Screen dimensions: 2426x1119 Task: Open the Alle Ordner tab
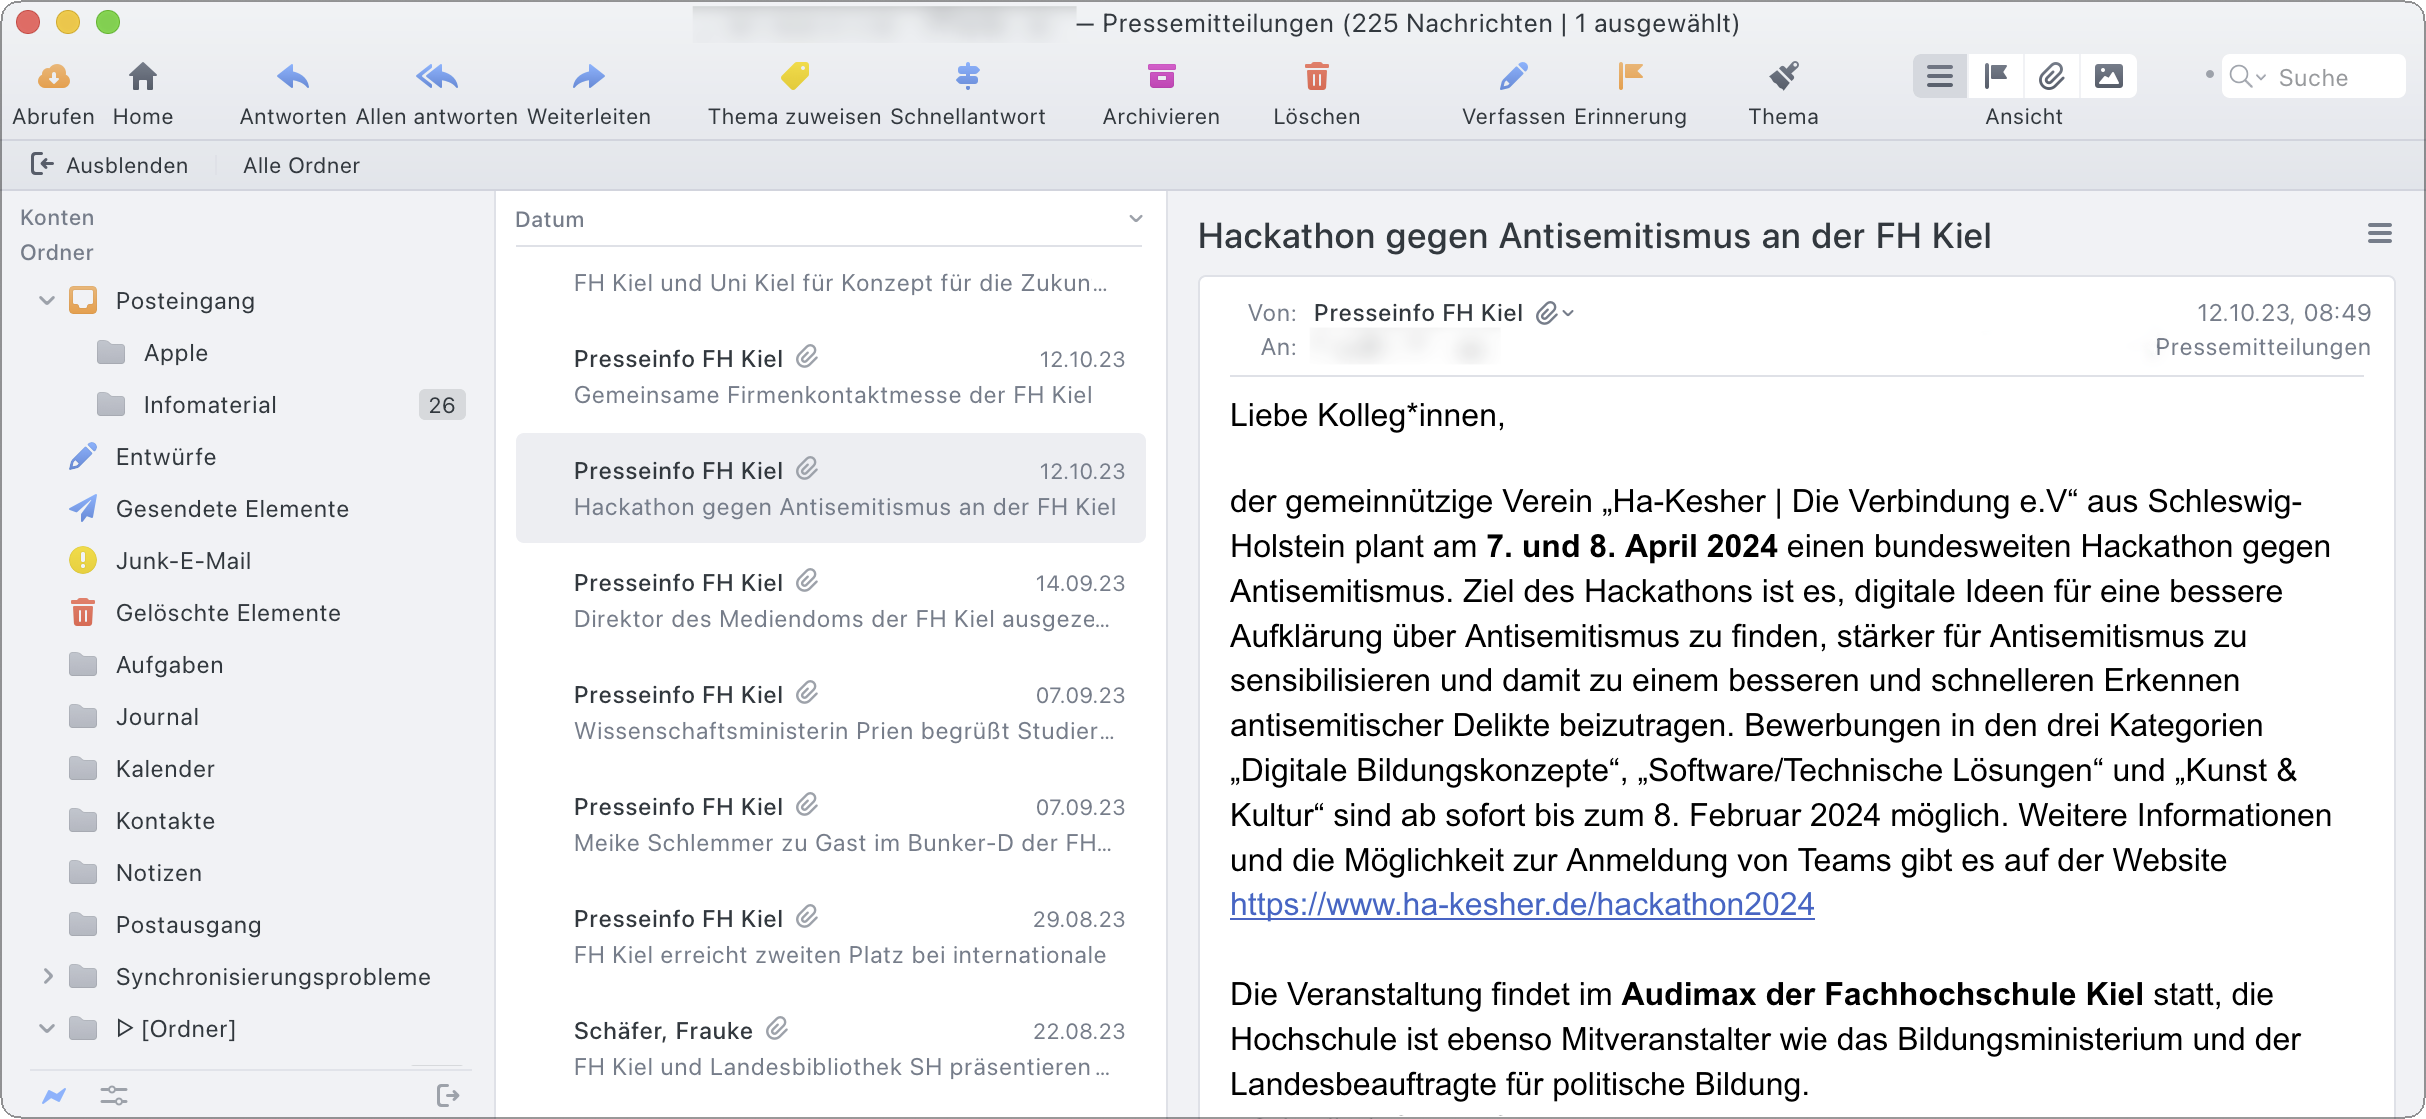tap(301, 165)
